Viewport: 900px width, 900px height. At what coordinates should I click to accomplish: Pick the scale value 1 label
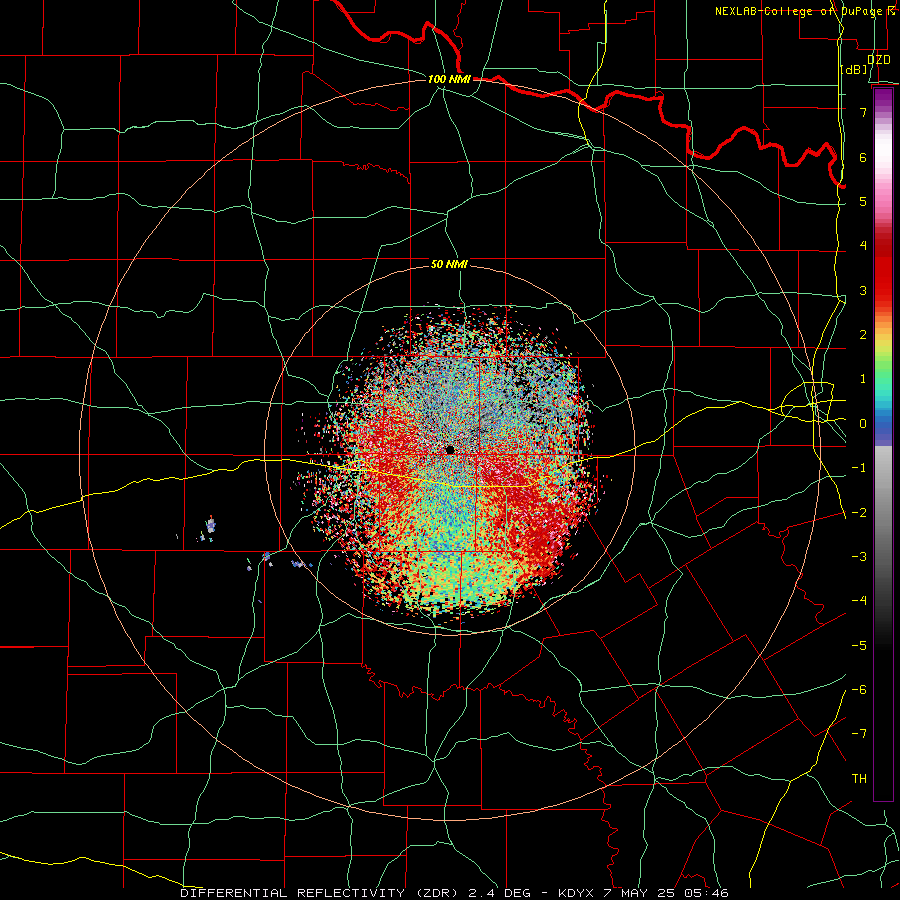click(863, 379)
